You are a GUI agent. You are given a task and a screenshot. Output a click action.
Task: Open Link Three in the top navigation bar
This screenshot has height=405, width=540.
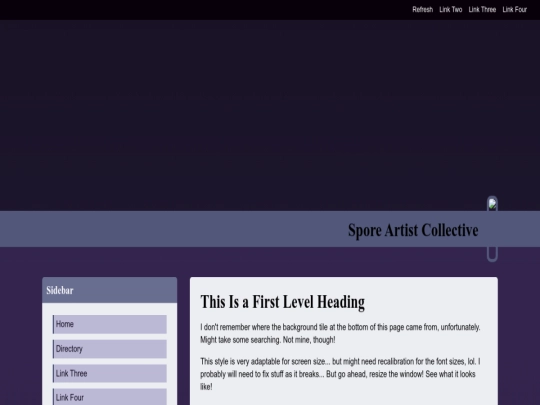click(482, 10)
